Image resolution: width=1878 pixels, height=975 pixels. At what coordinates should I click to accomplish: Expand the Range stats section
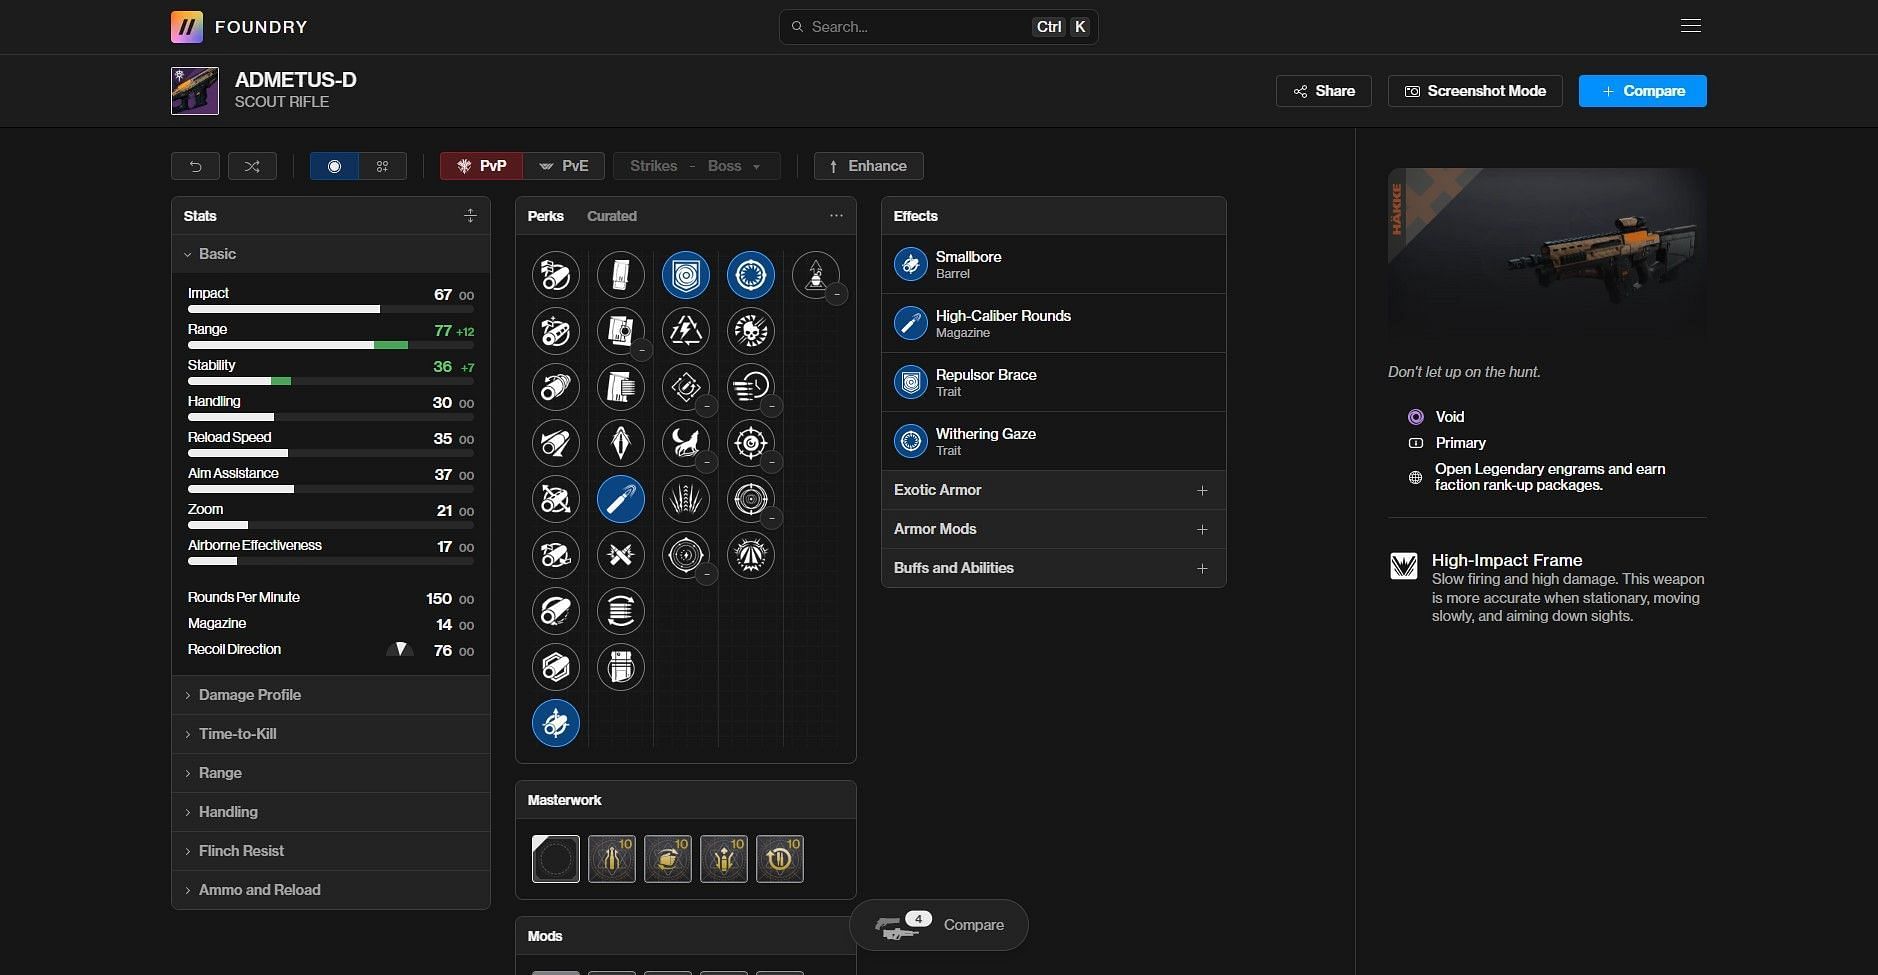331,773
